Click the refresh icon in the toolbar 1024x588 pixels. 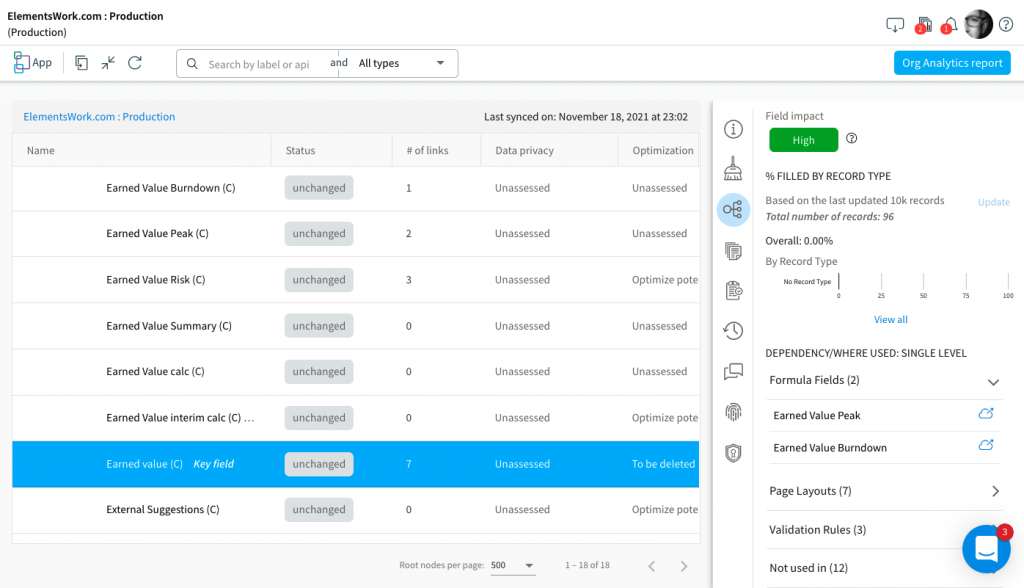[135, 63]
